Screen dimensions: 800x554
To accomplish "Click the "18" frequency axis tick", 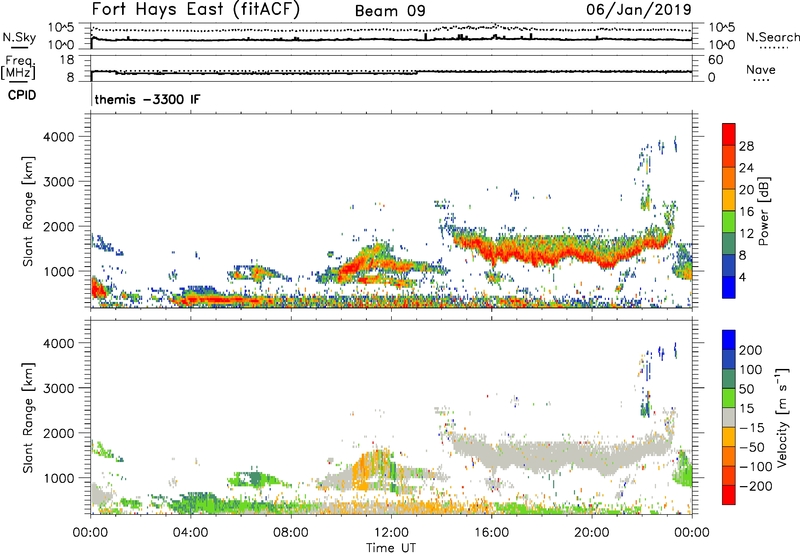I will tap(67, 60).
